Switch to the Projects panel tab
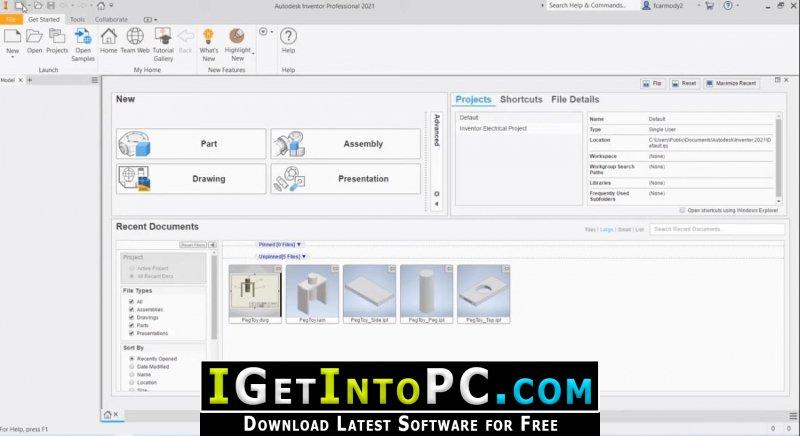The image size is (800, 436). (x=473, y=99)
